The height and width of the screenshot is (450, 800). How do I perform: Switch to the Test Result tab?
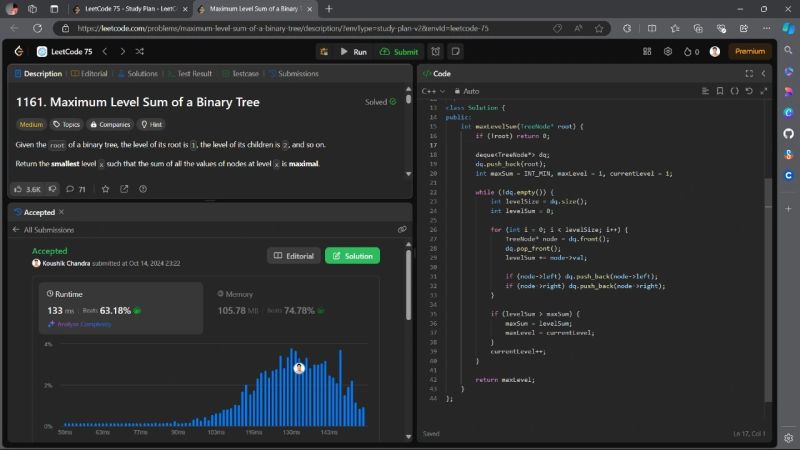point(190,73)
